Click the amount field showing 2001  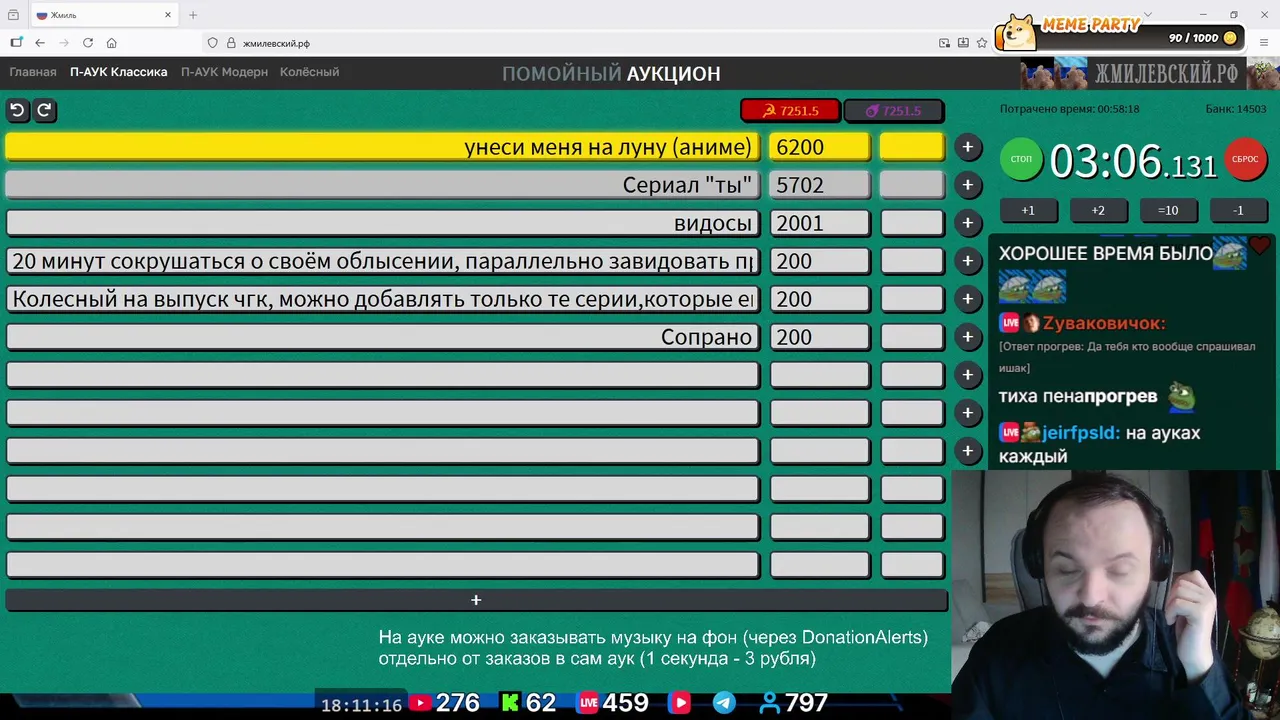(819, 223)
